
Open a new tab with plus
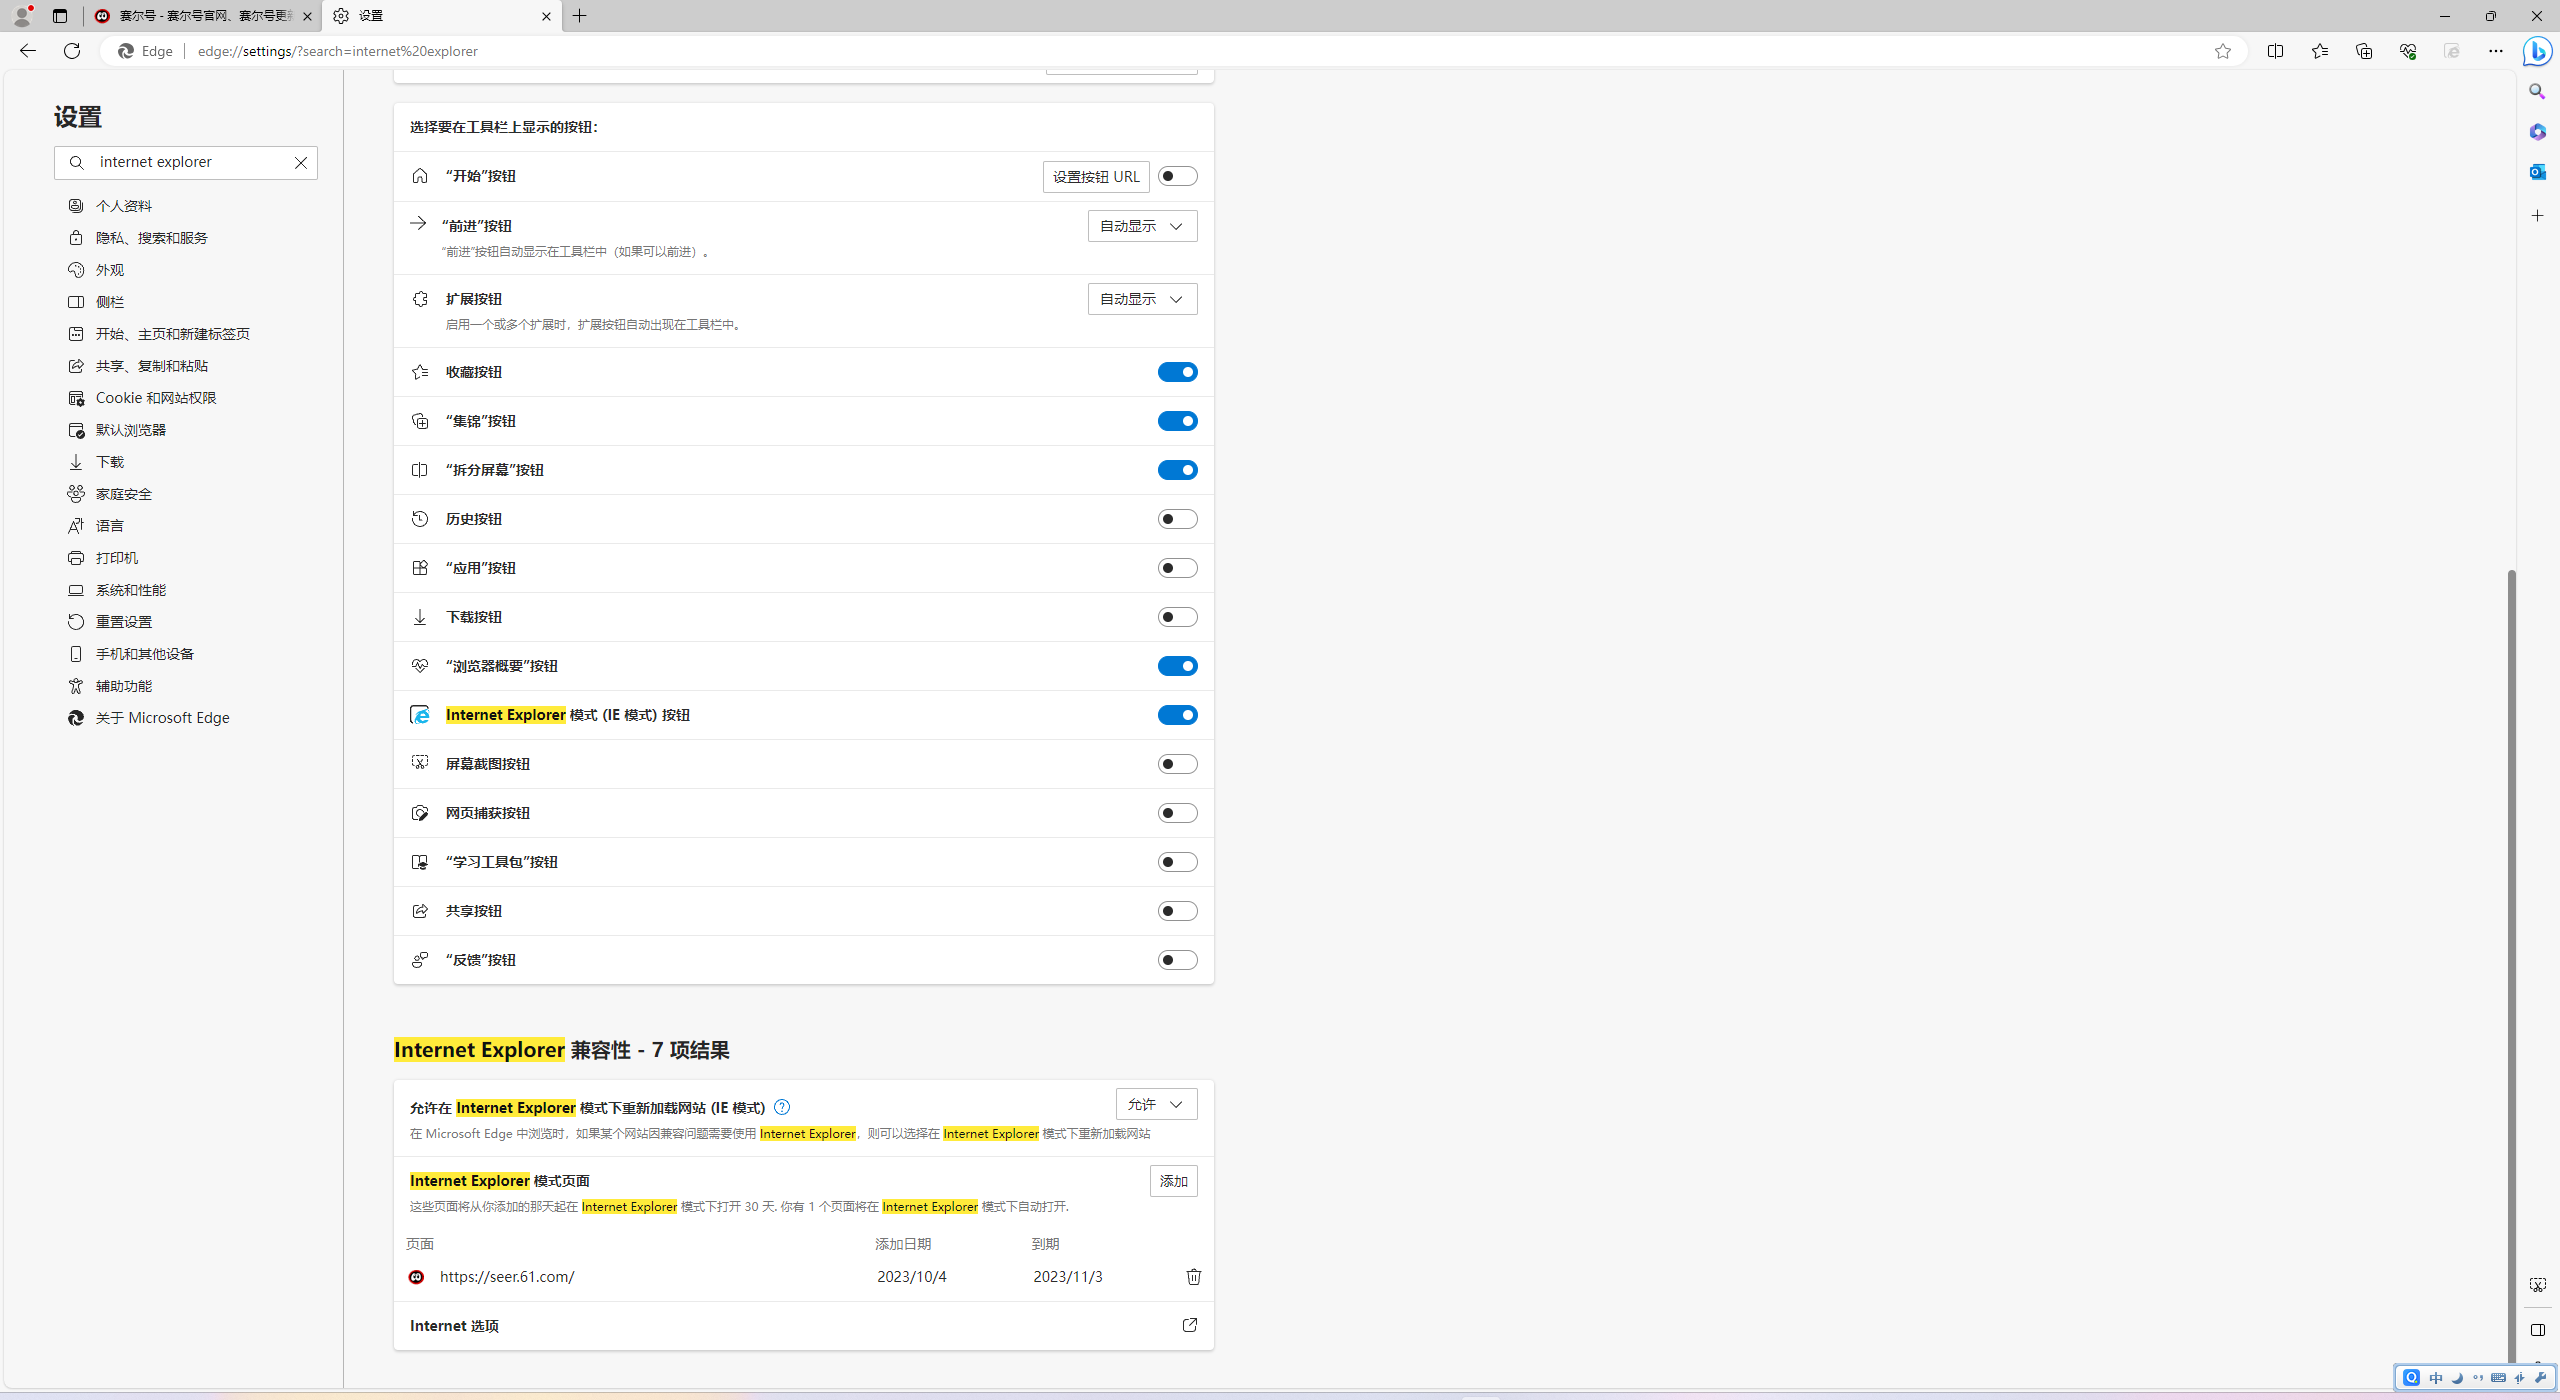point(580,16)
